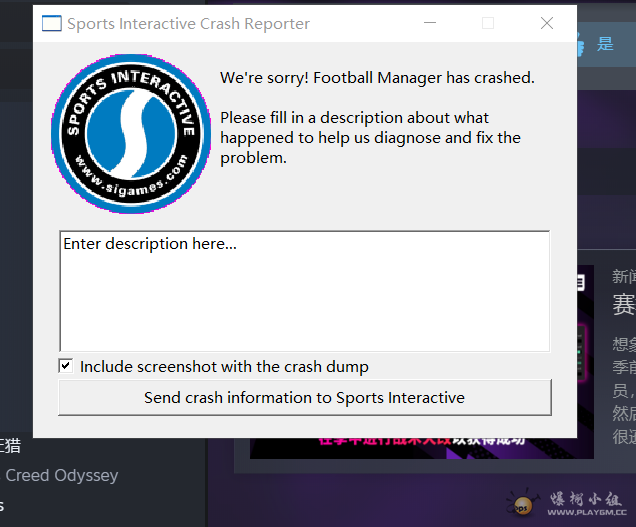Click the 是 button in the background Steam window
The image size is (636, 527).
605,44
